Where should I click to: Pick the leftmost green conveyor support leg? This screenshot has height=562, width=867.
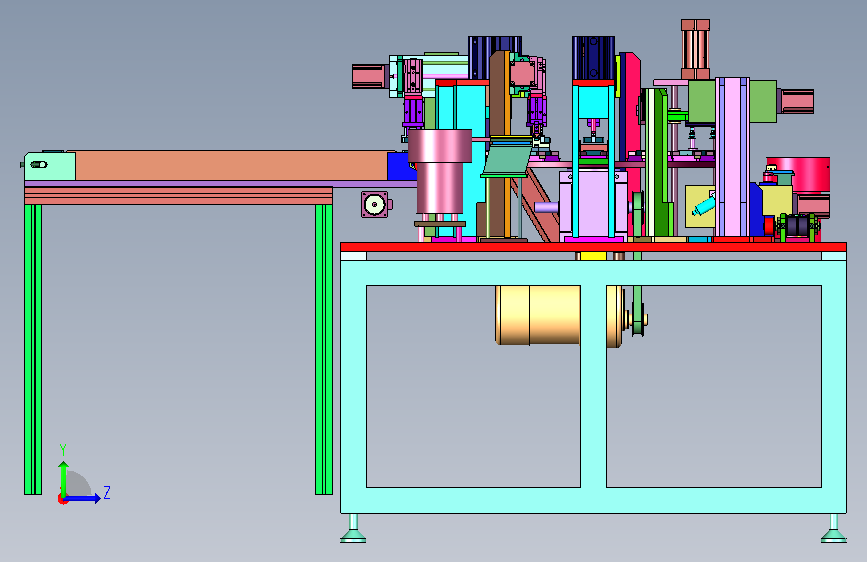[x=33, y=350]
